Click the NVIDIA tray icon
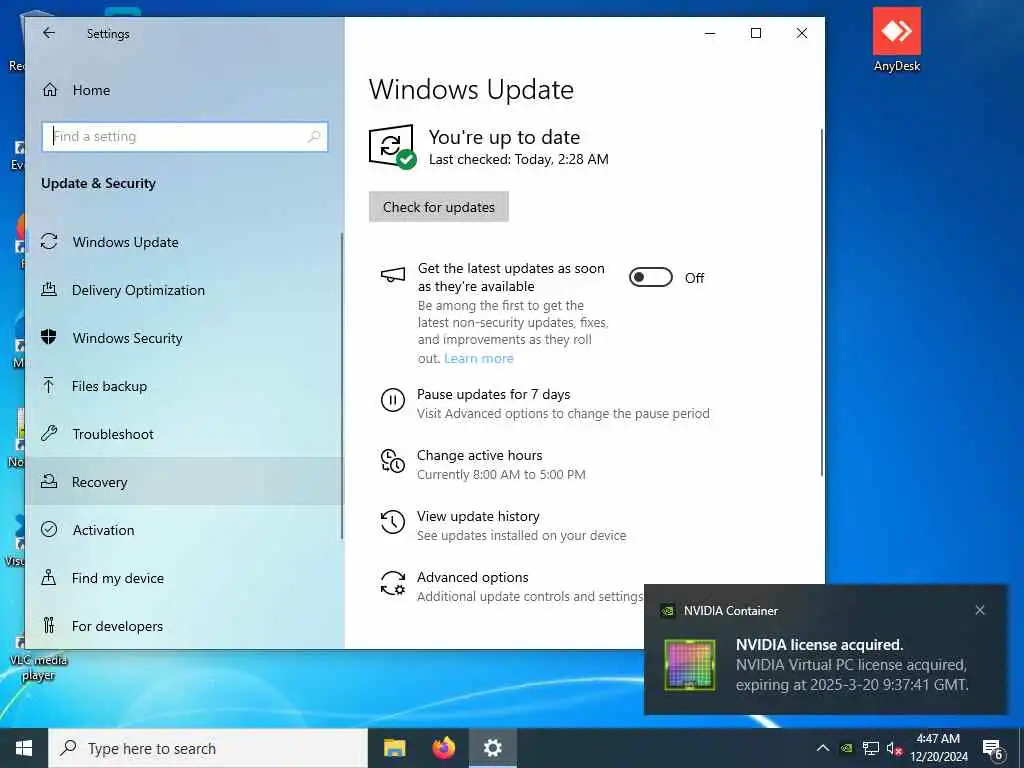Image resolution: width=1024 pixels, height=768 pixels. [x=846, y=748]
